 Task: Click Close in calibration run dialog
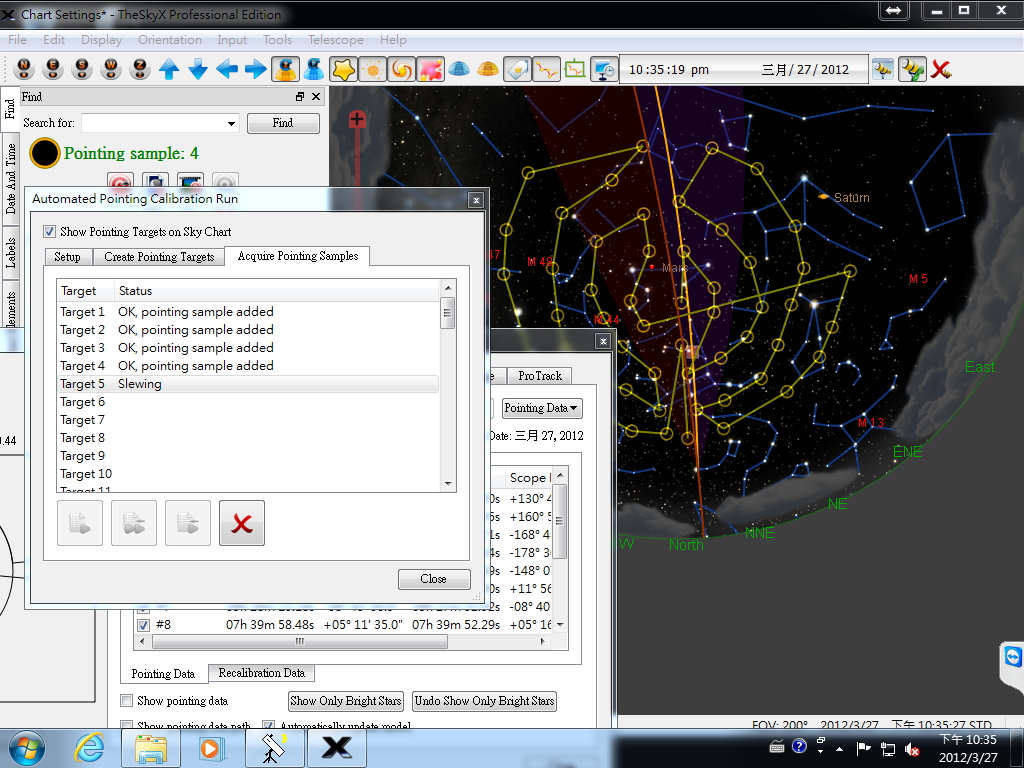click(434, 579)
